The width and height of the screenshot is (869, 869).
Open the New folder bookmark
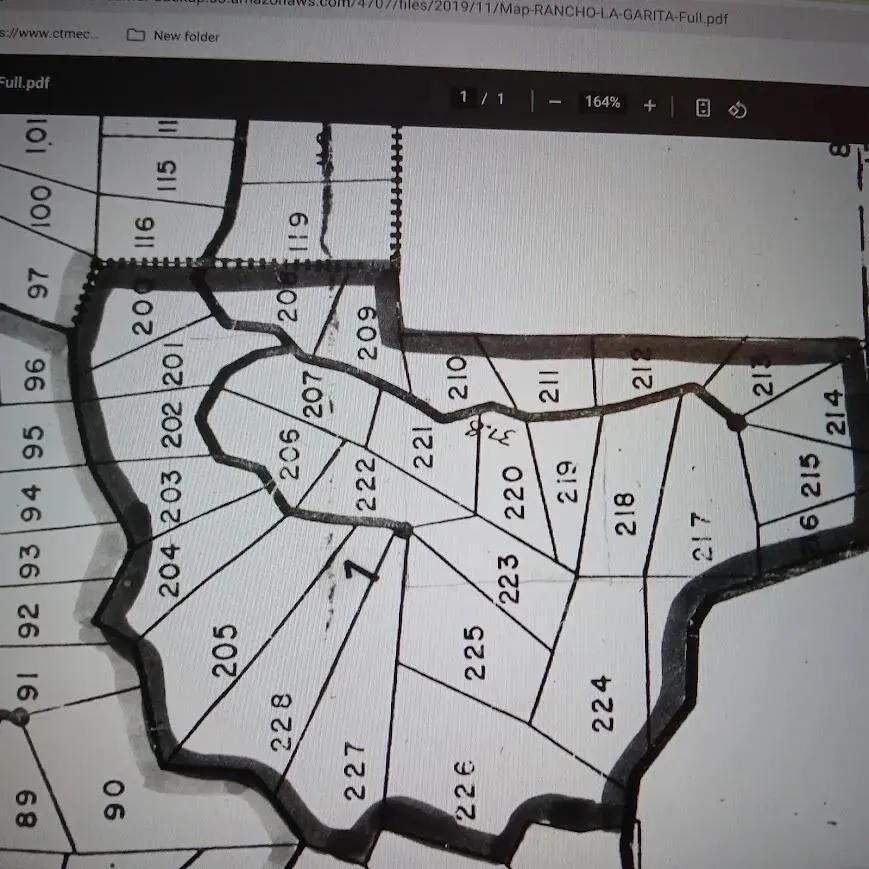[x=173, y=36]
